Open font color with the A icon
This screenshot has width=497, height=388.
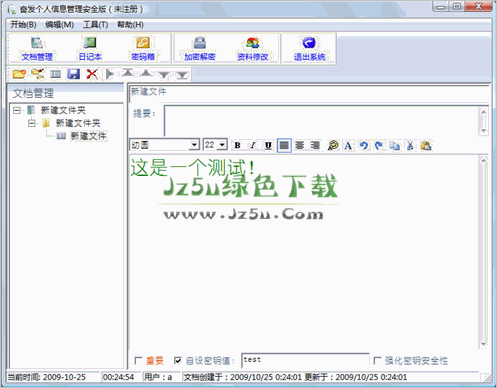tap(348, 145)
